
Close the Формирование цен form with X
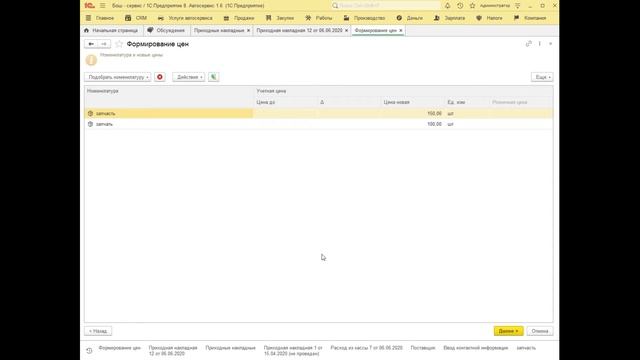(550, 44)
